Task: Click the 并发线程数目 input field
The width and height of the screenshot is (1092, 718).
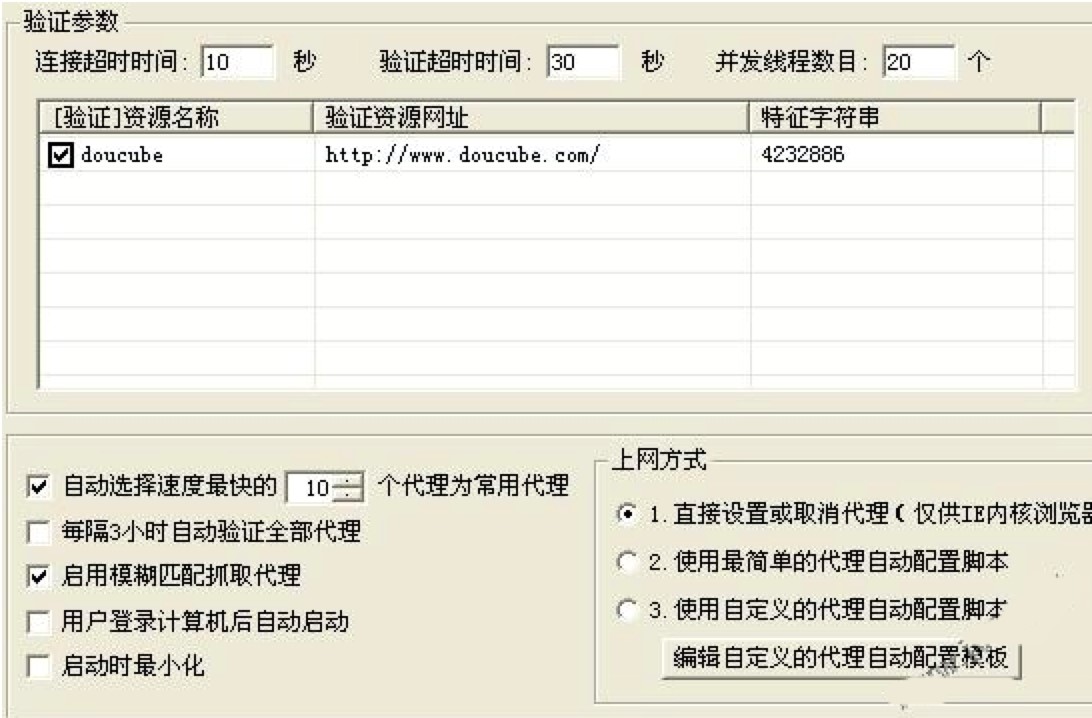Action: [918, 62]
